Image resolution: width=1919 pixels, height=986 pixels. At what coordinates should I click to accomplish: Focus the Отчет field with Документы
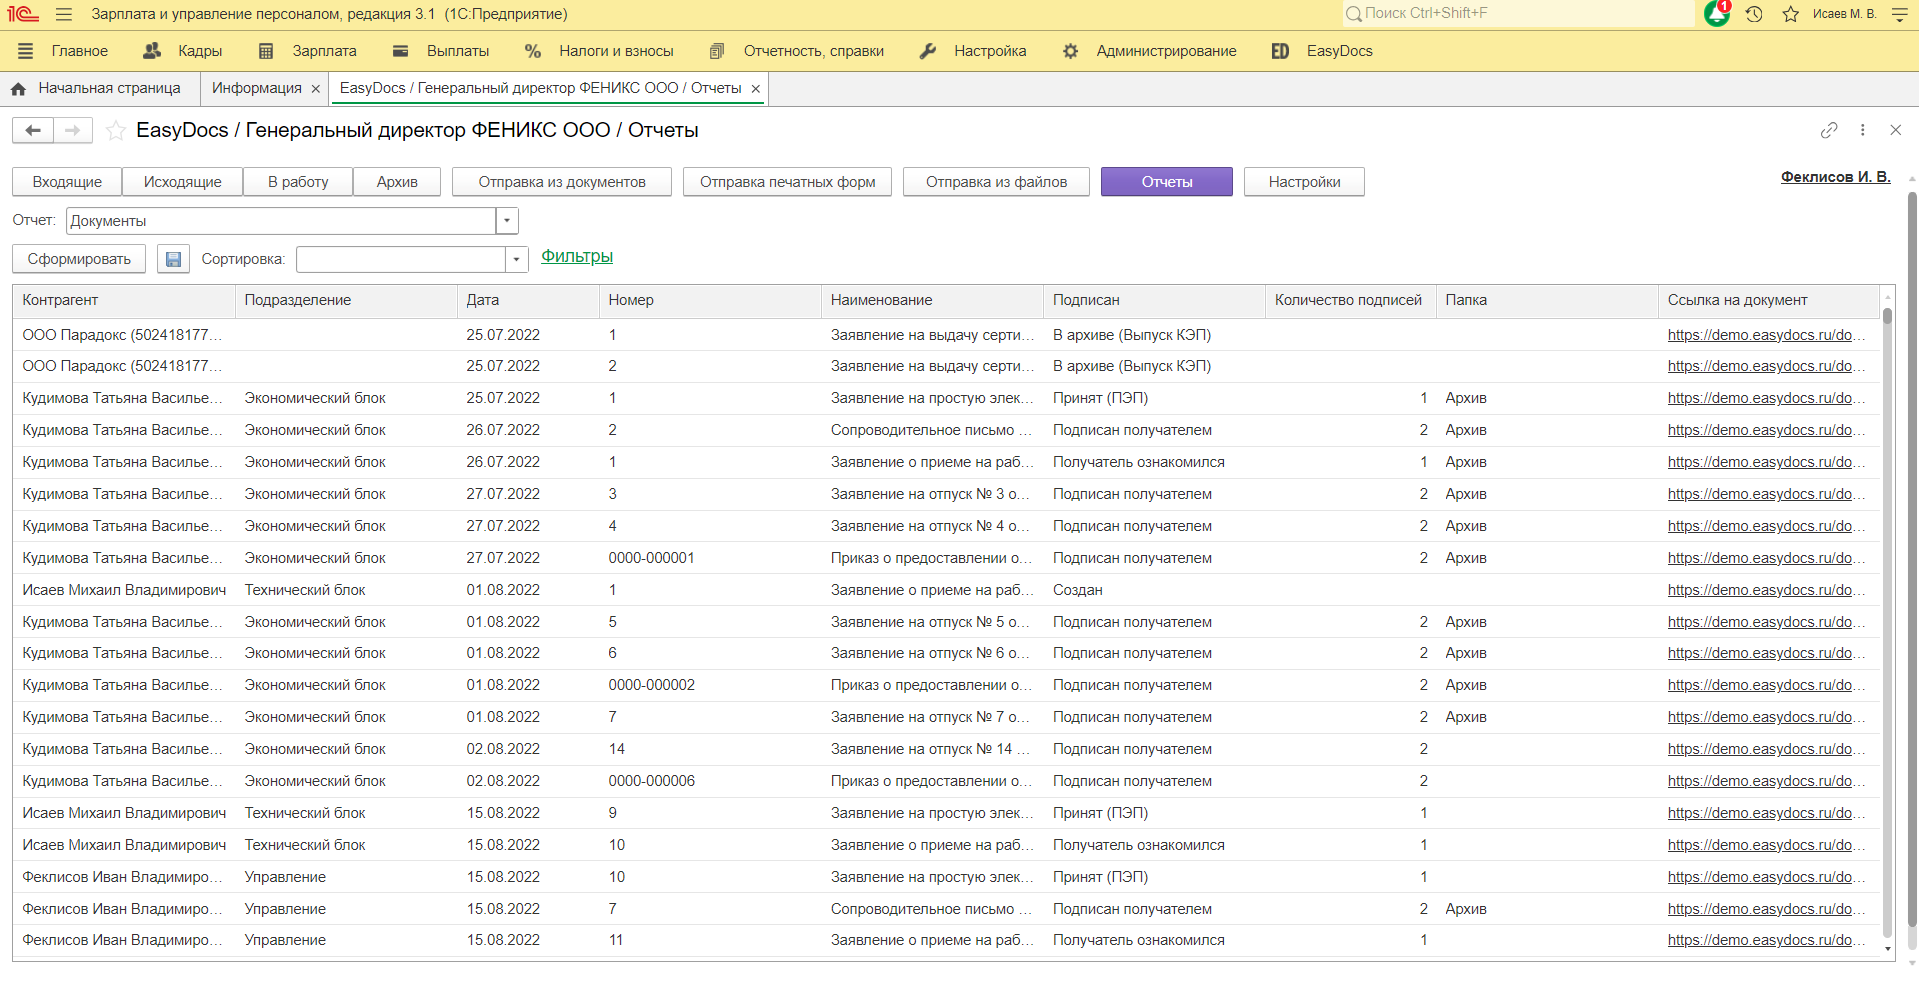(281, 221)
